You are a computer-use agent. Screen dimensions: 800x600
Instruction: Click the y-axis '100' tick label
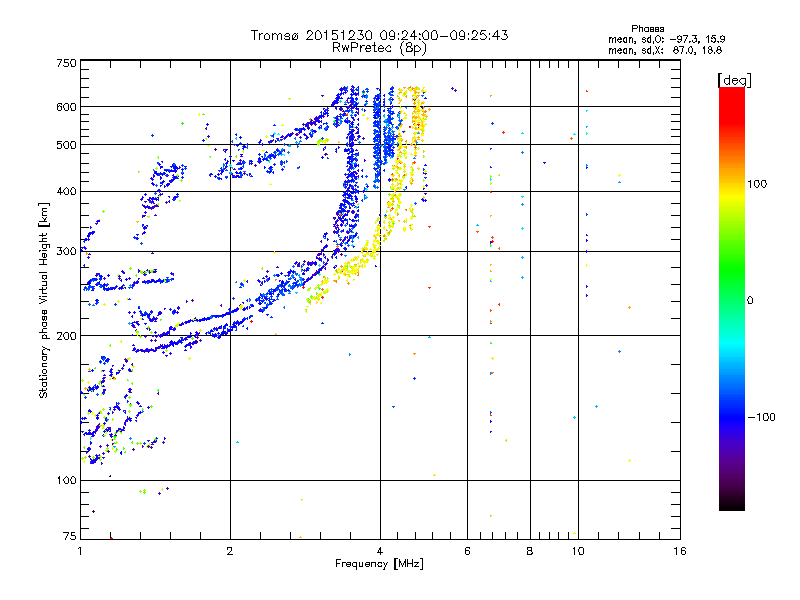pyautogui.click(x=66, y=480)
